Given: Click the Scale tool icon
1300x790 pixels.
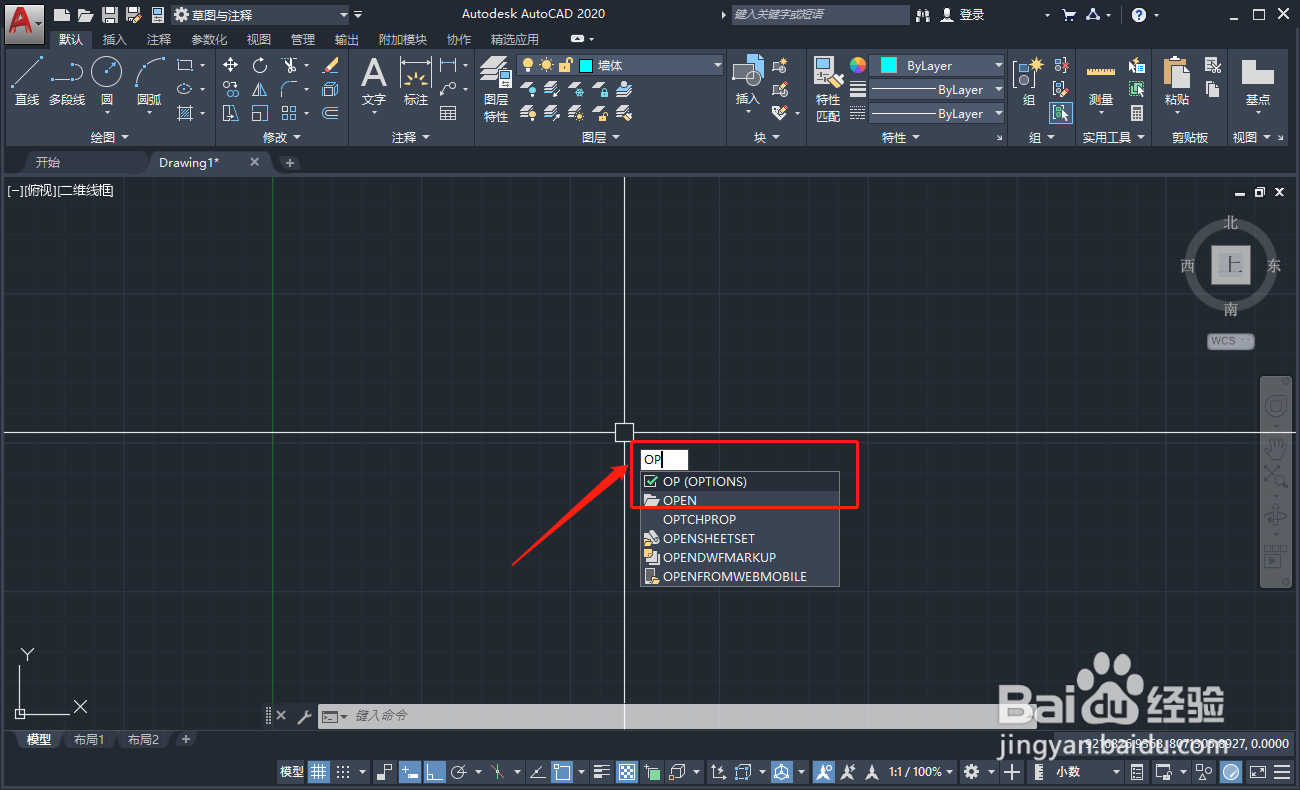Looking at the screenshot, I should click(260, 113).
